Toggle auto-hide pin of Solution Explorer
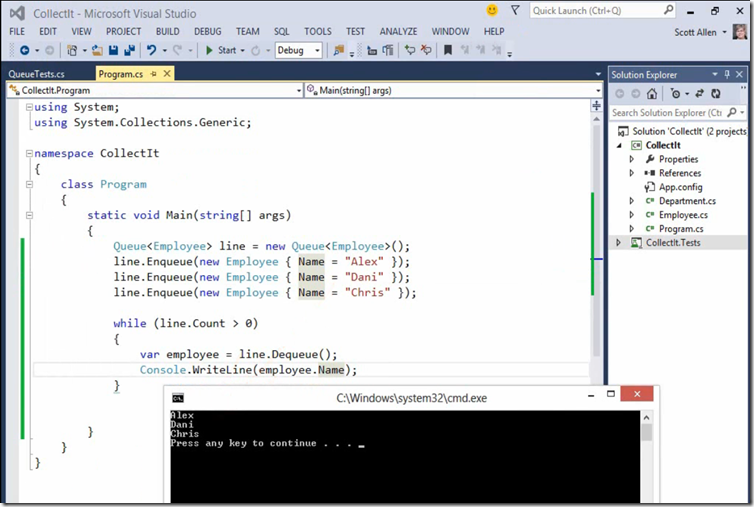Screen dimensions: 754x507 coord(727,74)
